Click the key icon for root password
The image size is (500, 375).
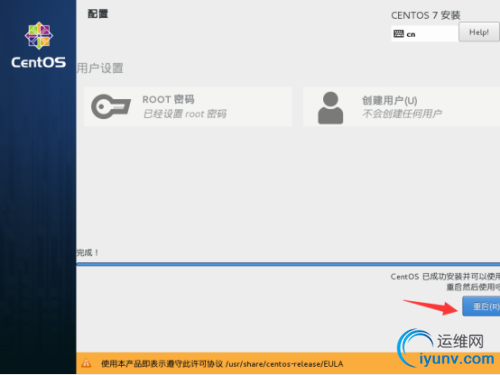tap(111, 107)
